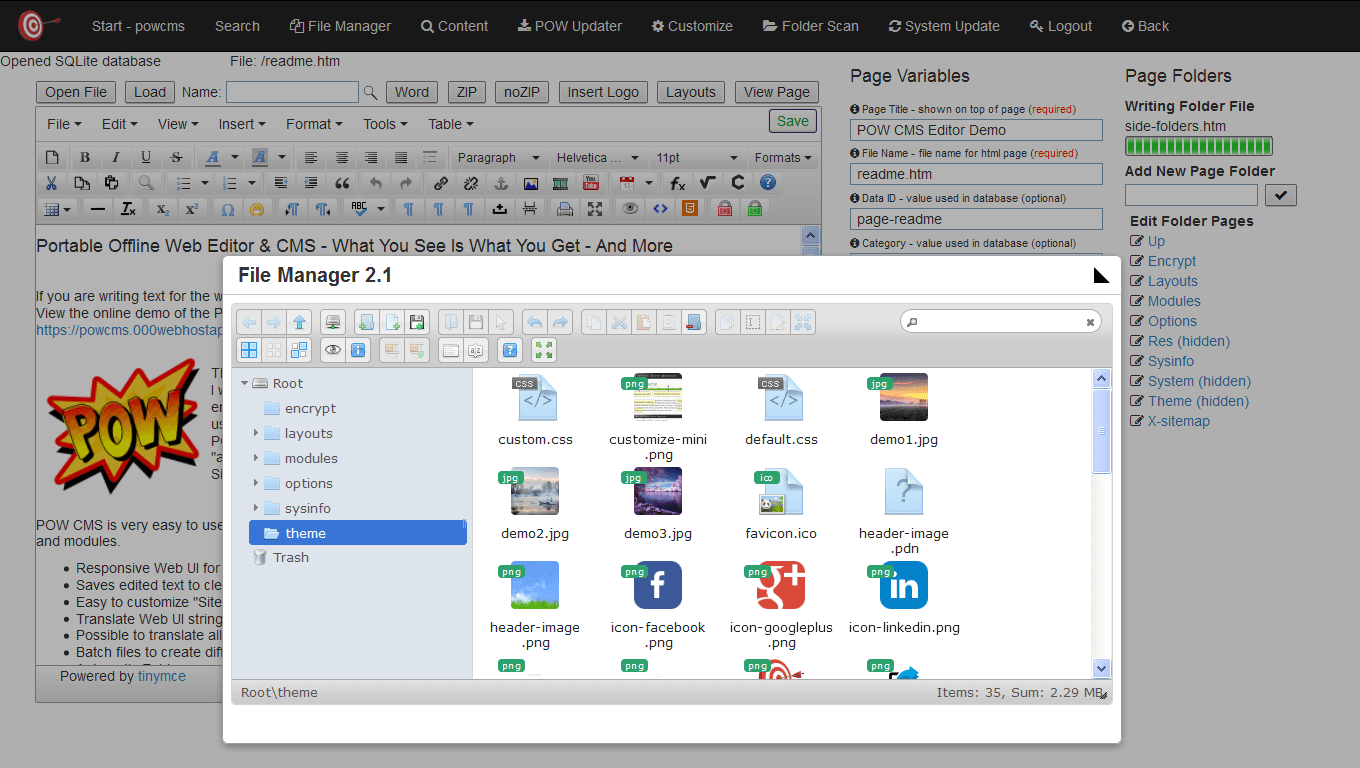The height and width of the screenshot is (768, 1360).
Task: Click the text color A swatch
Action: pos(212,158)
